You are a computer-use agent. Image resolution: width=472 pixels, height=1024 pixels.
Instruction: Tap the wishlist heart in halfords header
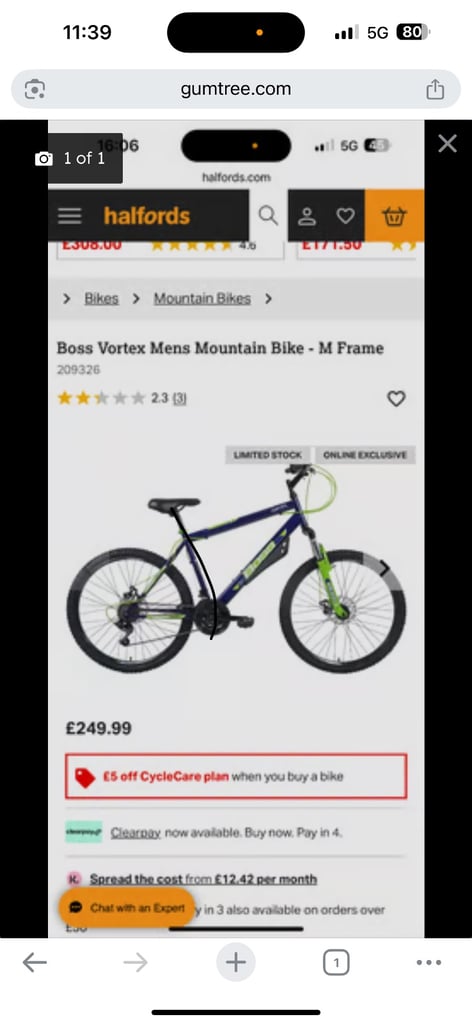345,216
